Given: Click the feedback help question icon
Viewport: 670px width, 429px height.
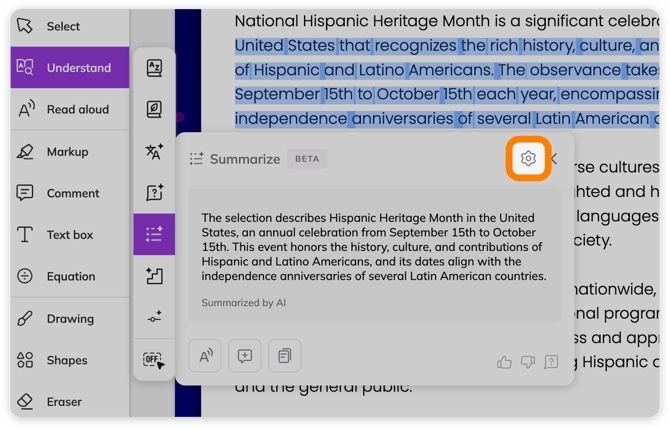Looking at the screenshot, I should (x=551, y=362).
